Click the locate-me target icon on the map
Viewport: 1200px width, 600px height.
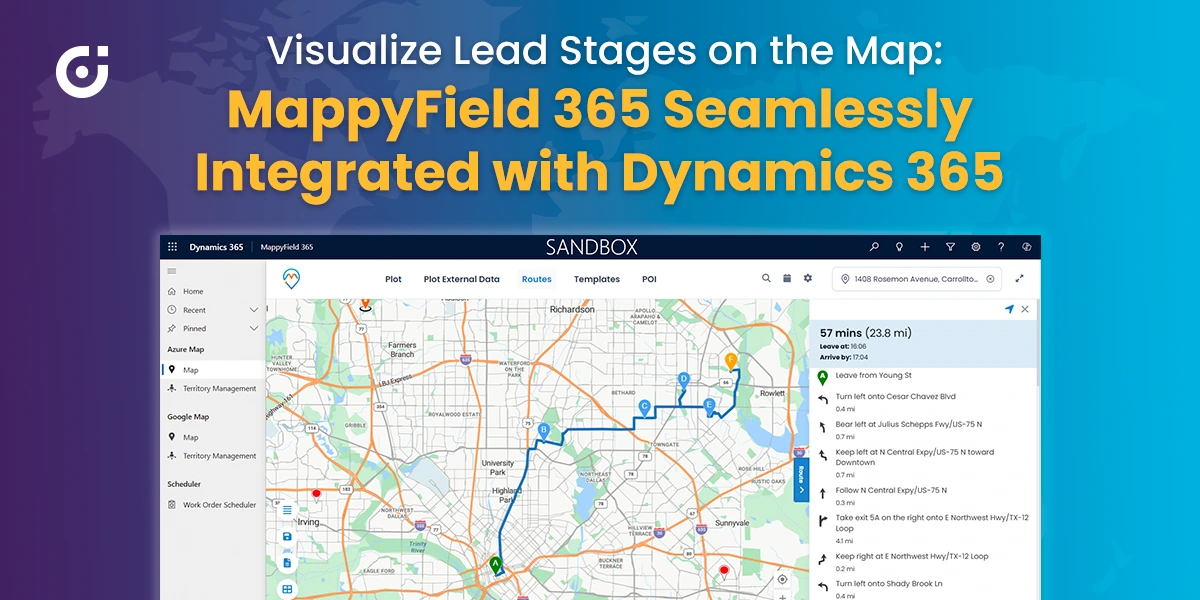pyautogui.click(x=782, y=580)
